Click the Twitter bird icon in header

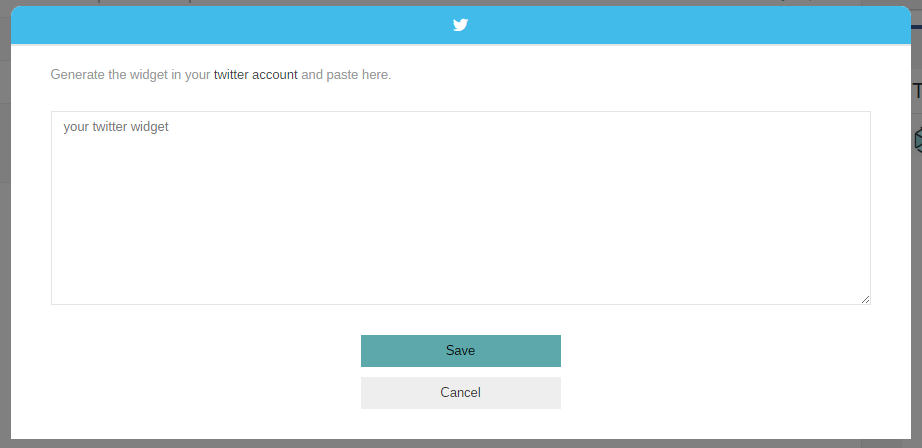(460, 25)
